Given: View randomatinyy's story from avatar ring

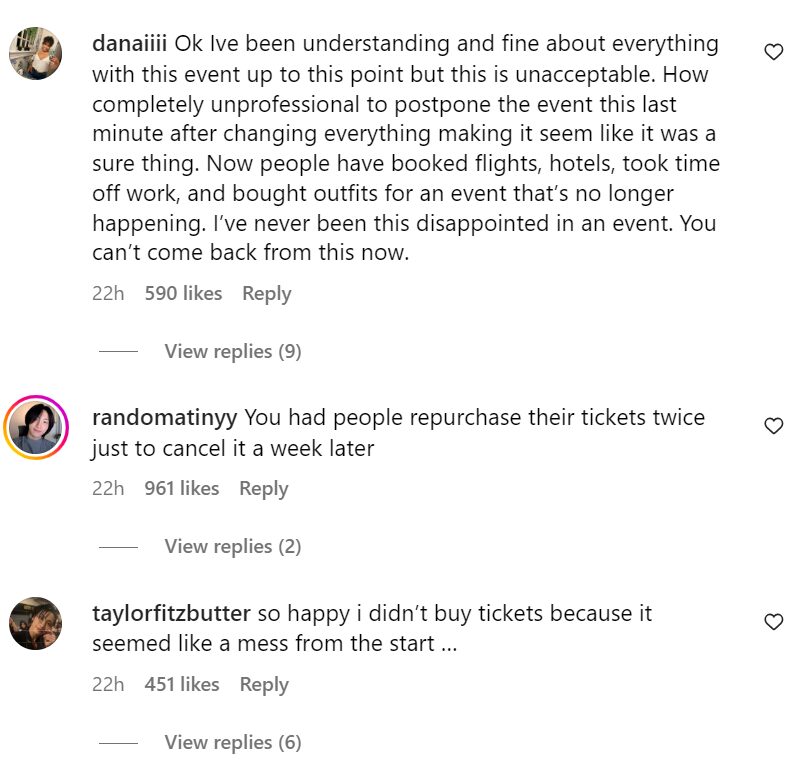Looking at the screenshot, I should 36,427.
